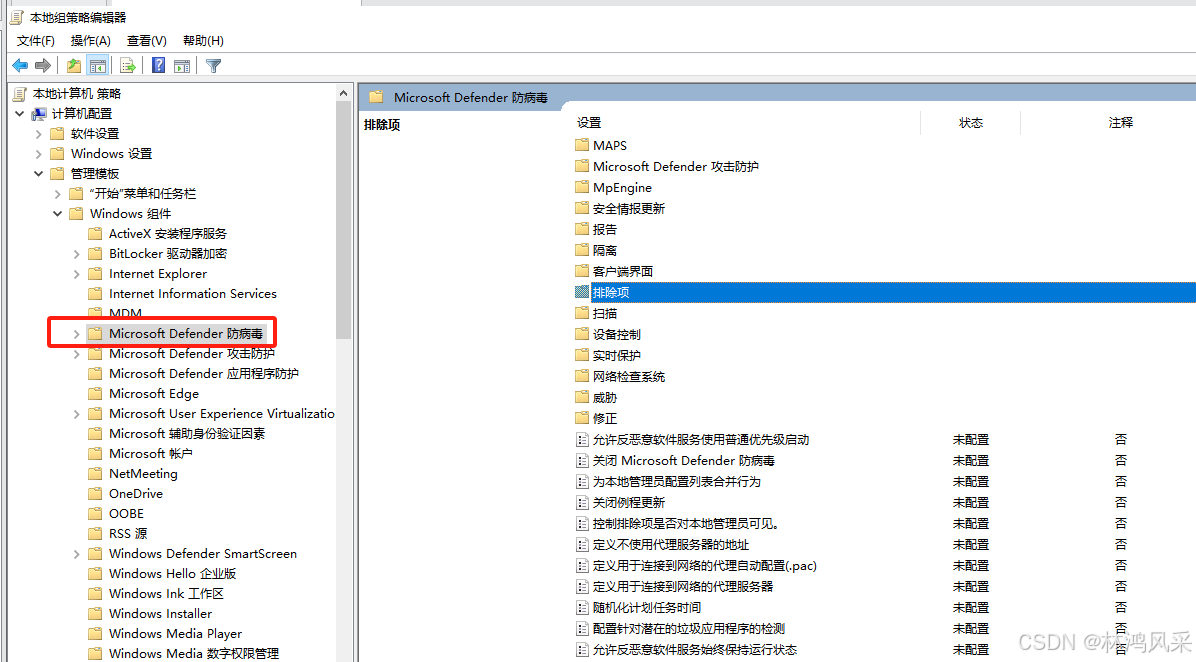Collapse the 计算机配置 tree node
The image size is (1196, 662).
point(20,114)
